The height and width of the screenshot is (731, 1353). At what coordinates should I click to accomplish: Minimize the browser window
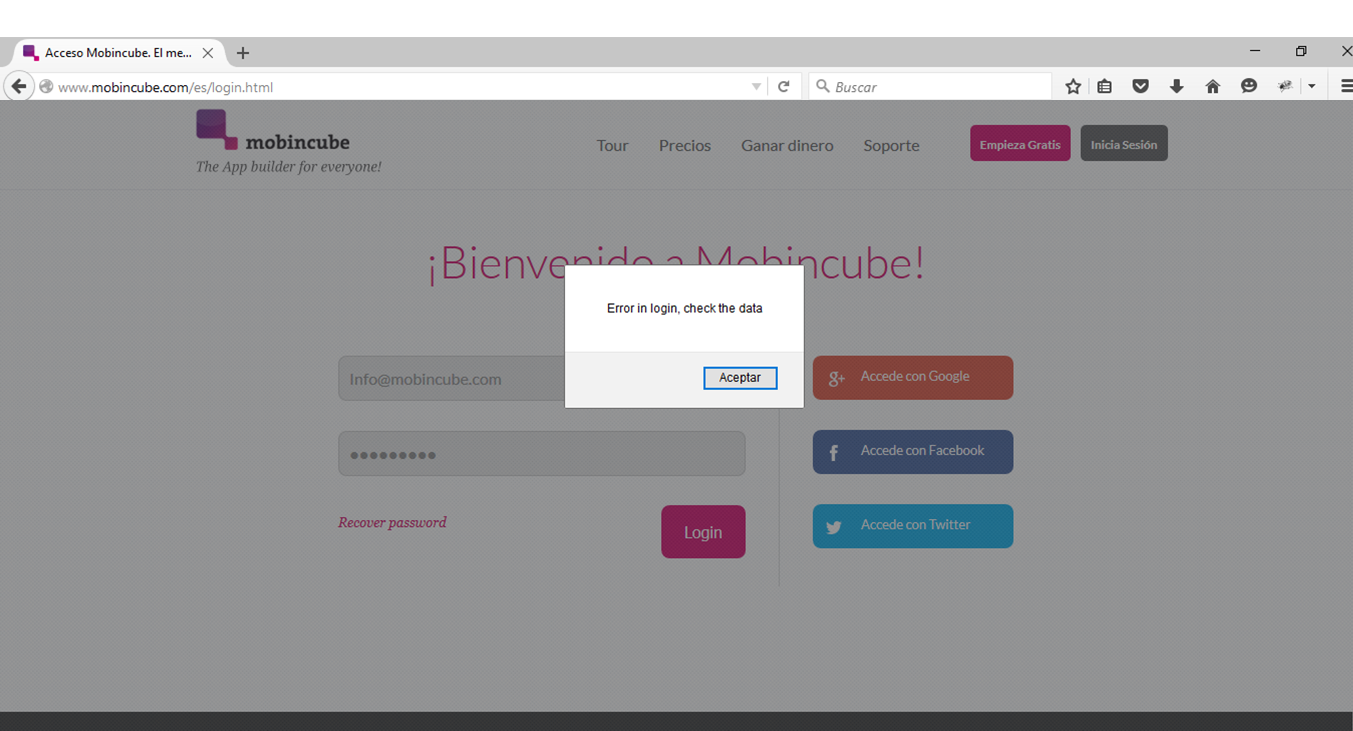click(1255, 51)
